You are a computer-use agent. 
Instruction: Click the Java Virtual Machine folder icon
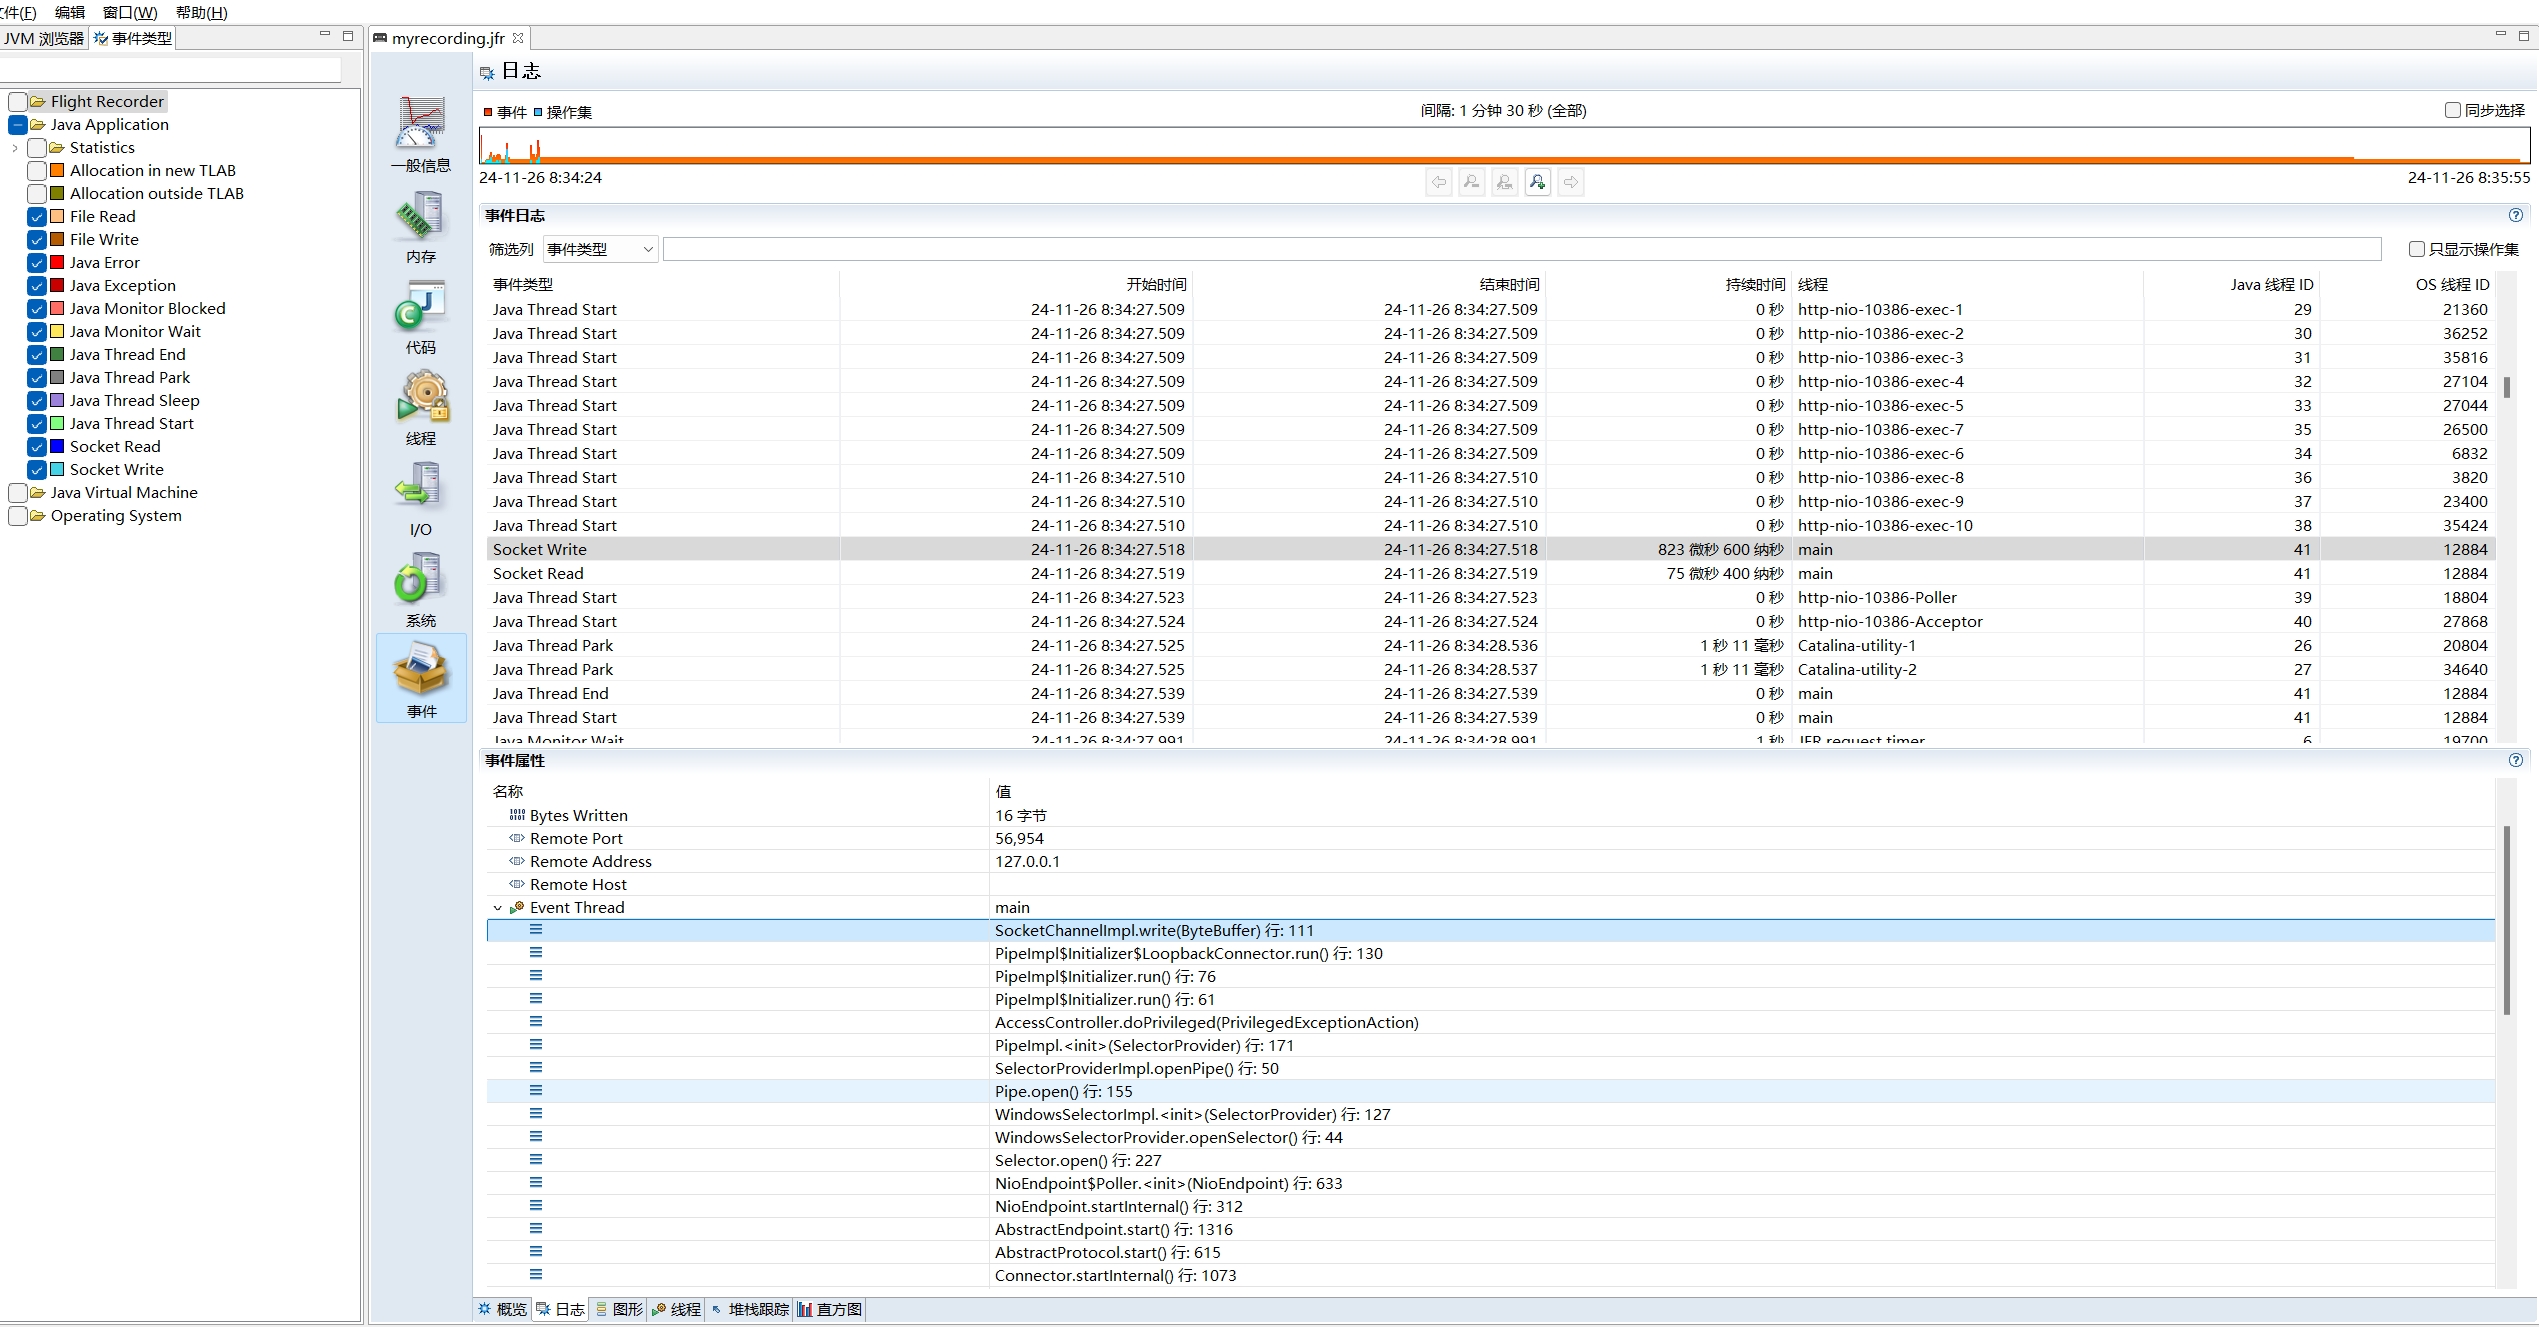coord(38,492)
